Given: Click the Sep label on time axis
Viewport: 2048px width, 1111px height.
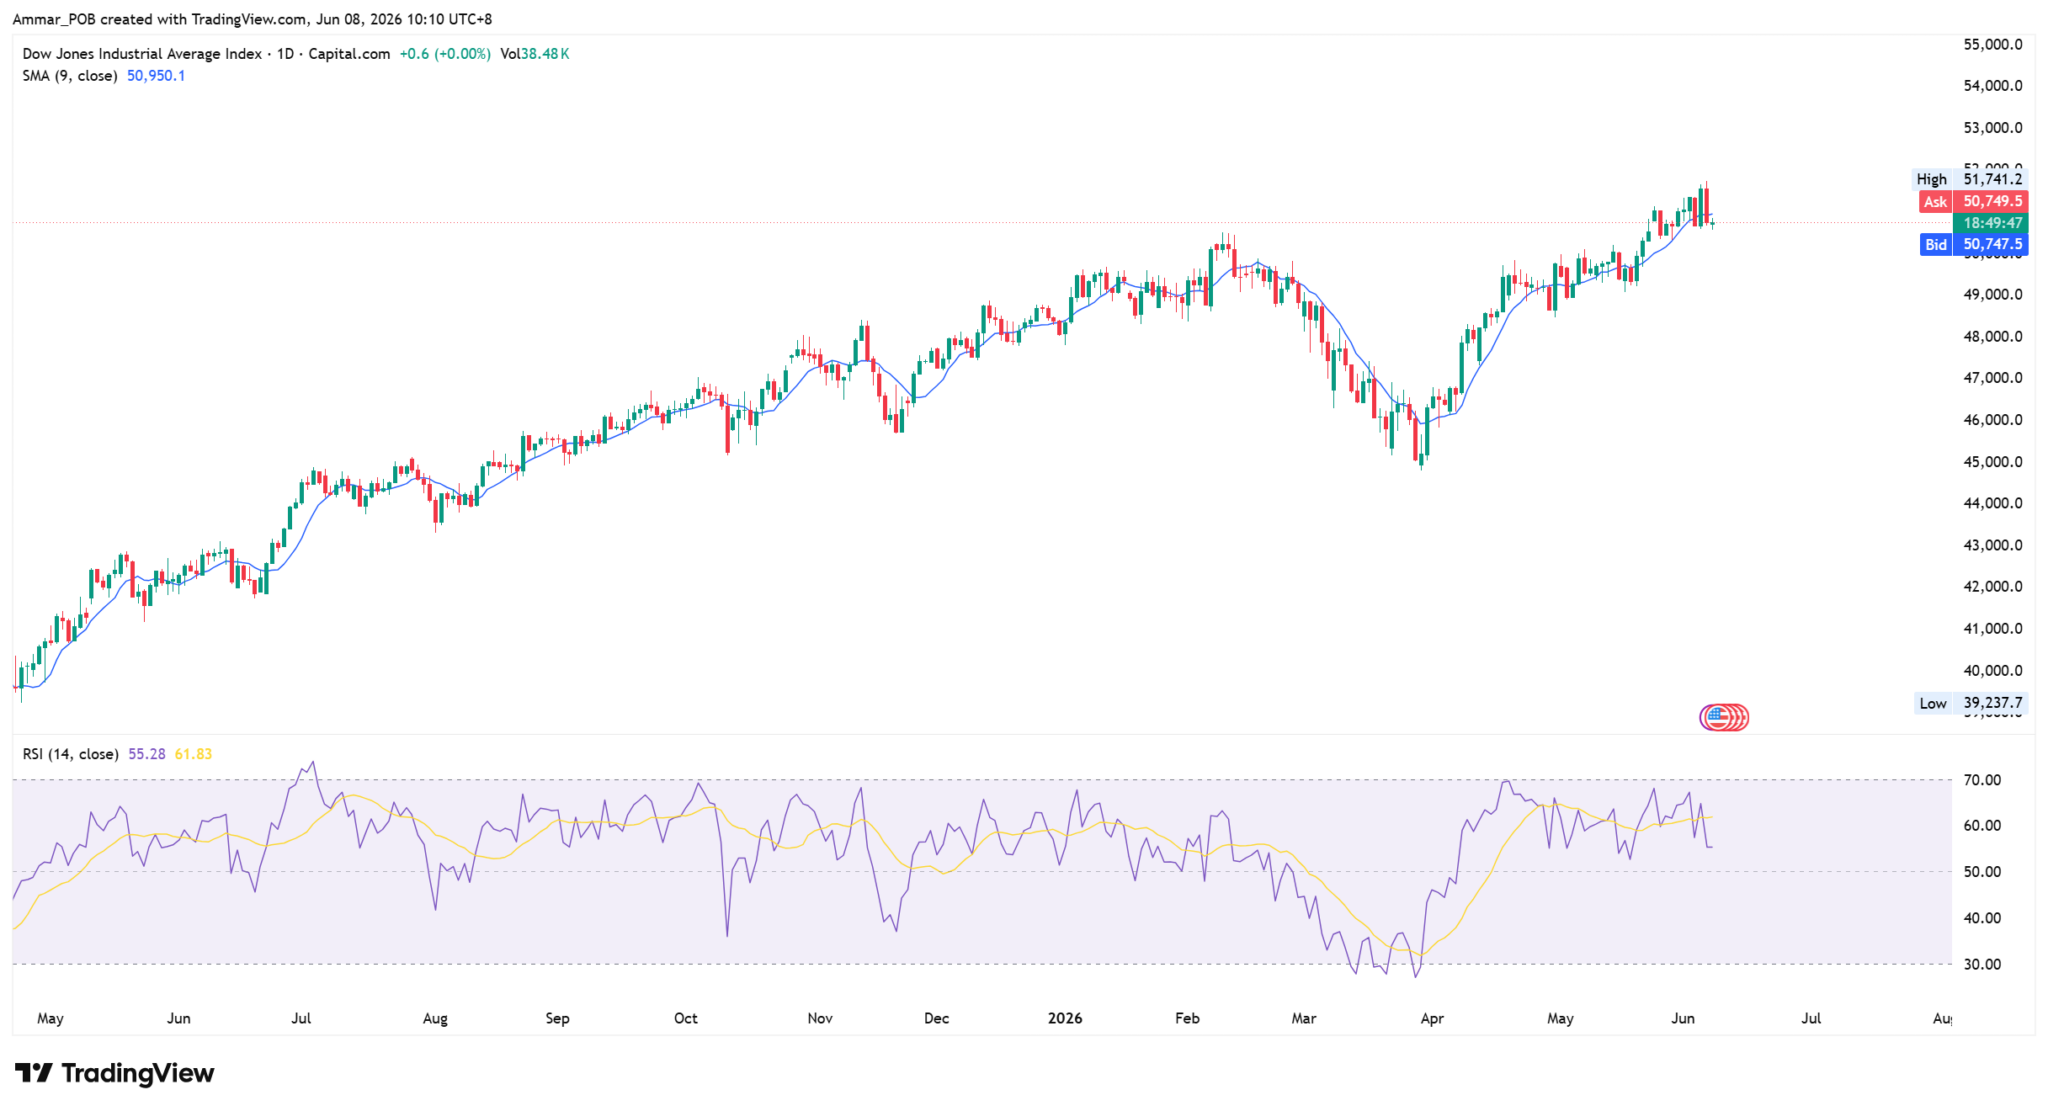Looking at the screenshot, I should click(557, 1018).
